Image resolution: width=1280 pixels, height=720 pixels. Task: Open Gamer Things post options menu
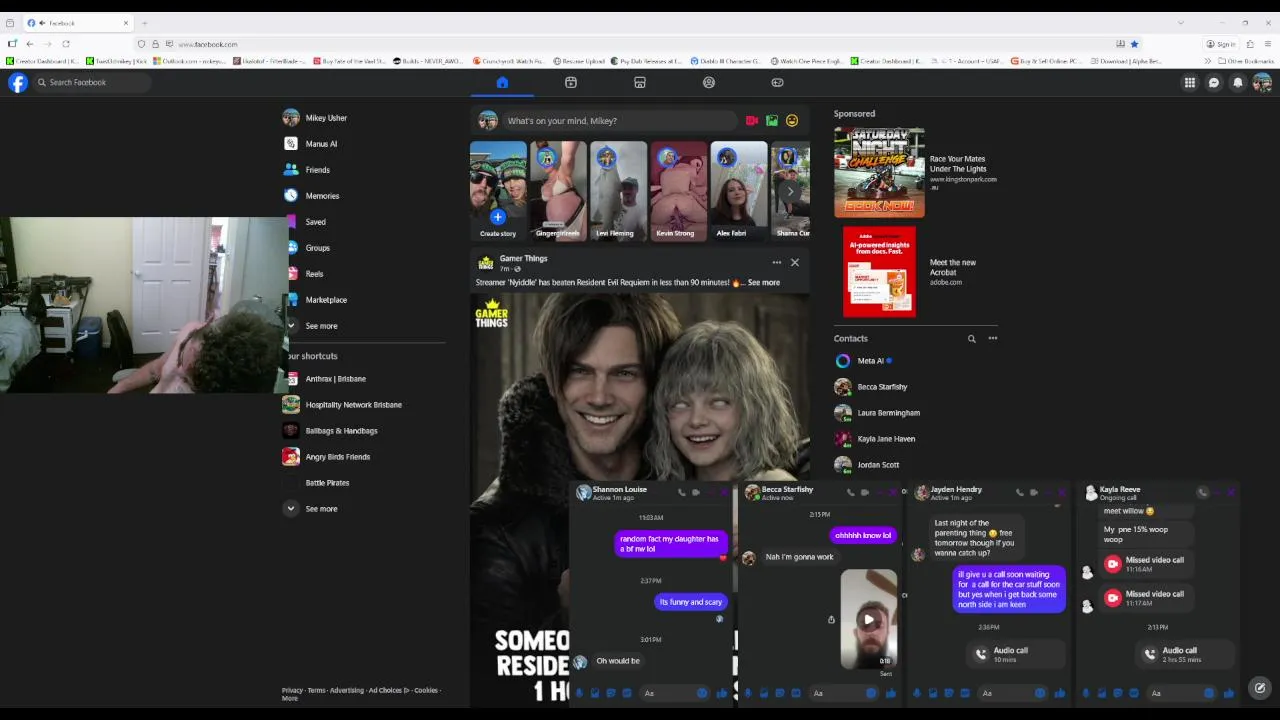[776, 263]
